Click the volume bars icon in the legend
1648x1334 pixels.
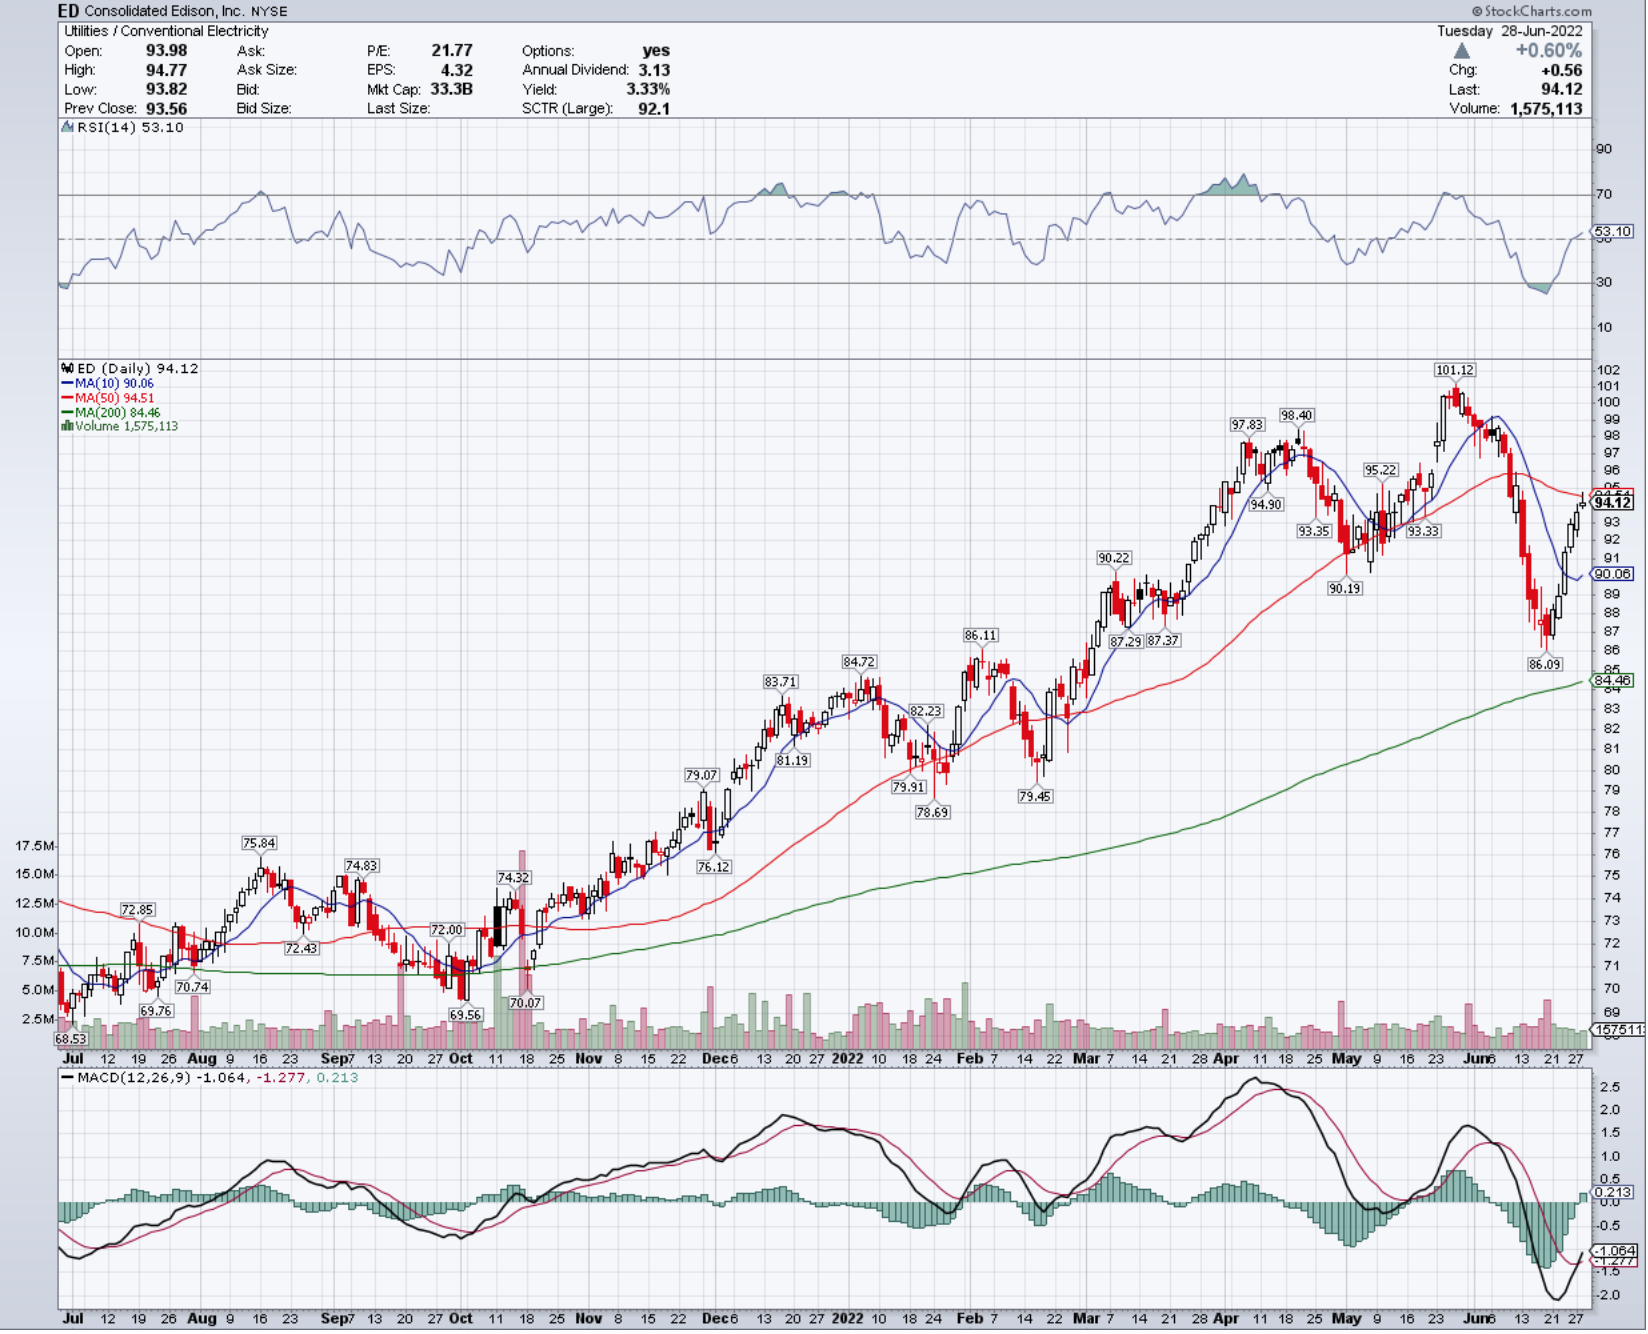67,427
